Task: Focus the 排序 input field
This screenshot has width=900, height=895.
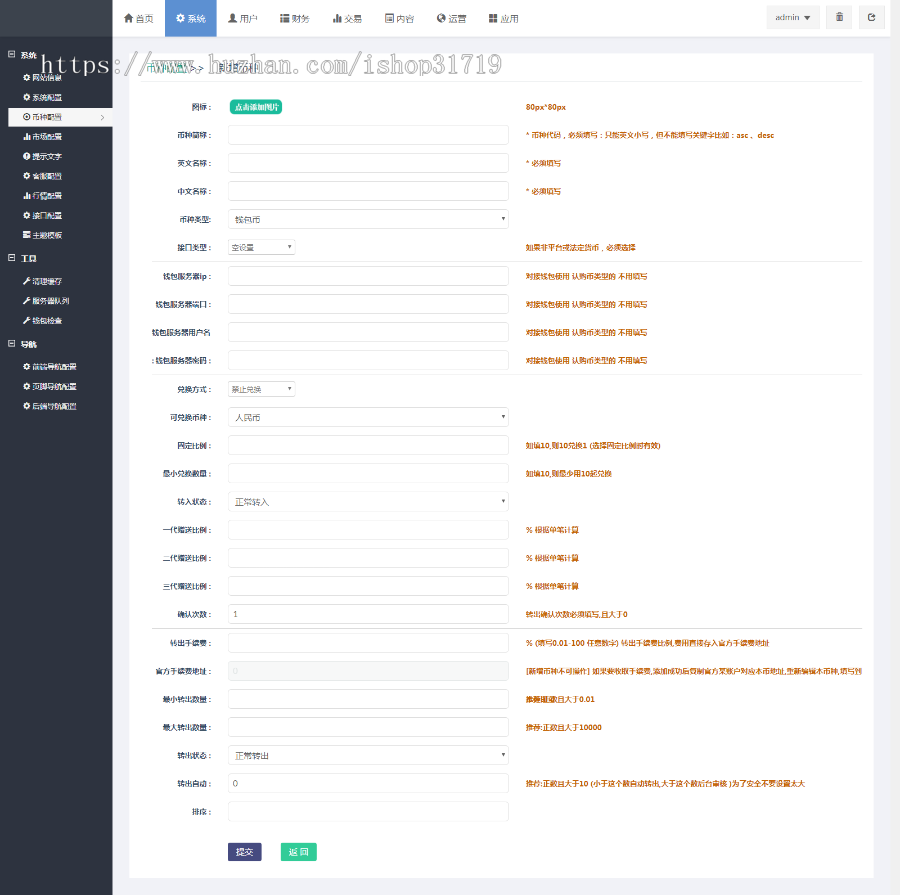Action: coord(368,812)
